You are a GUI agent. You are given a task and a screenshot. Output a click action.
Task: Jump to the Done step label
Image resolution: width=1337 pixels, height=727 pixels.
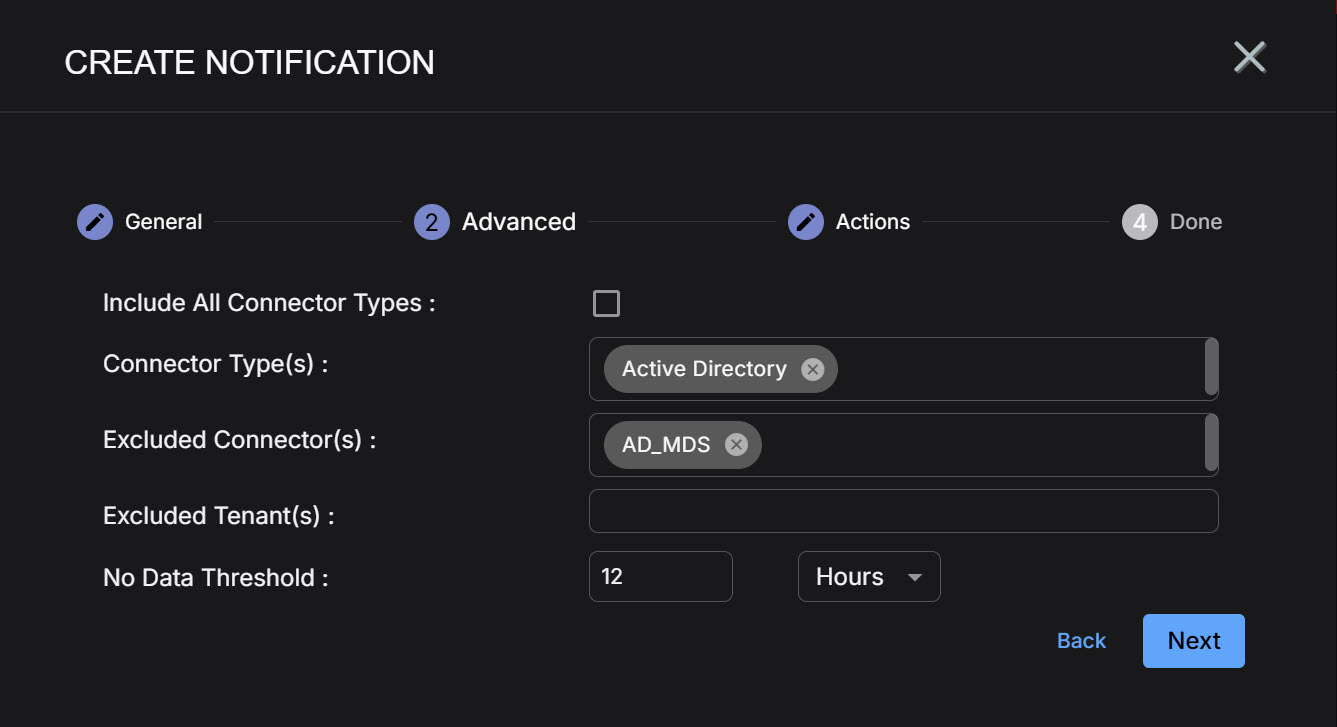click(1195, 222)
